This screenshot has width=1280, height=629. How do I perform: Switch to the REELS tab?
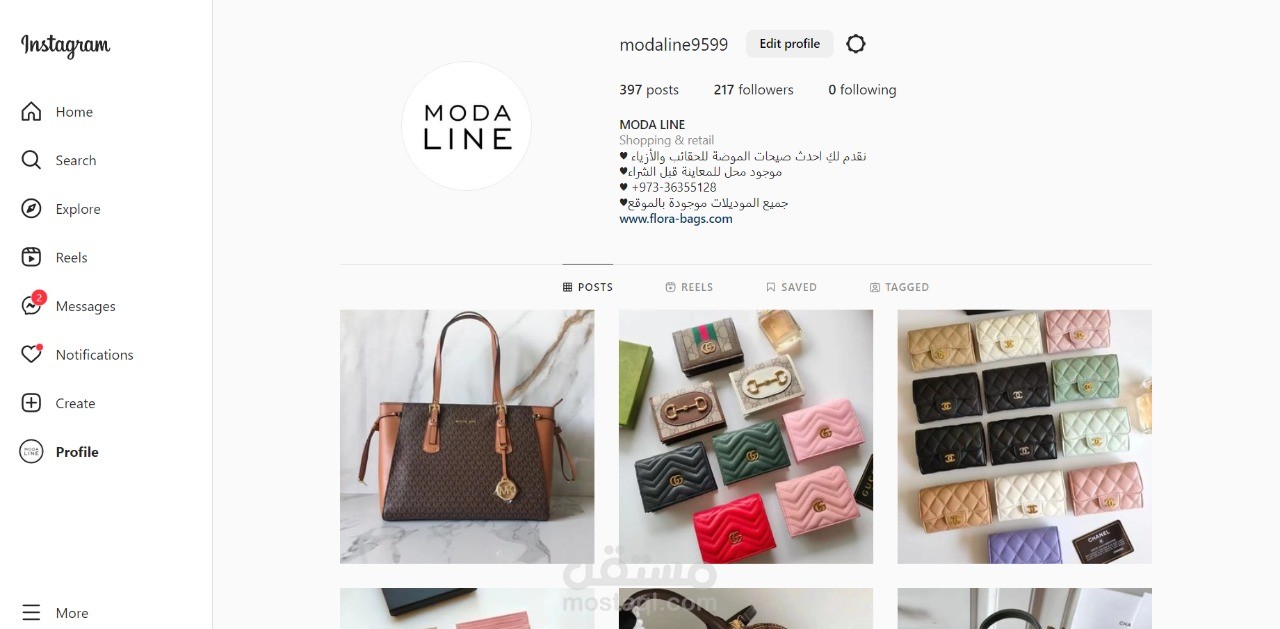coord(689,287)
